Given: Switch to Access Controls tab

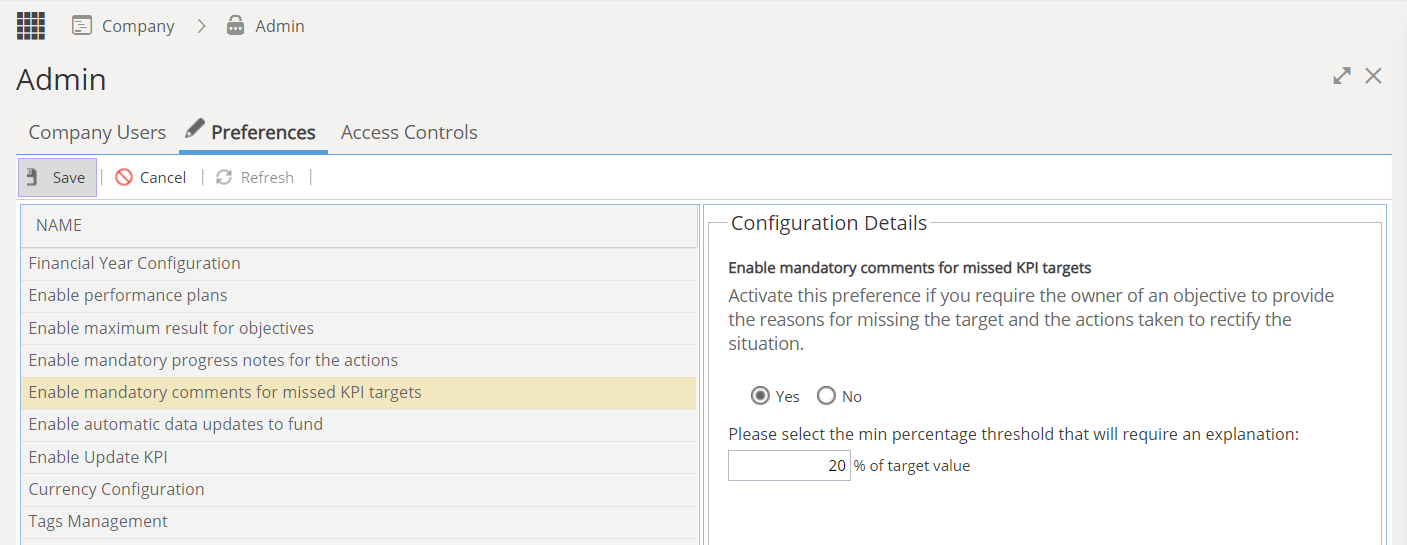Looking at the screenshot, I should 409,132.
